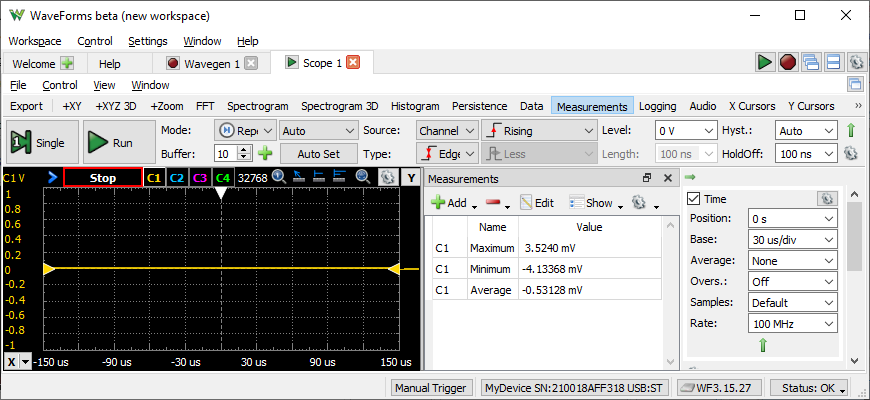The width and height of the screenshot is (870, 400).
Task: Open the Workspace menu
Action: pos(35,41)
